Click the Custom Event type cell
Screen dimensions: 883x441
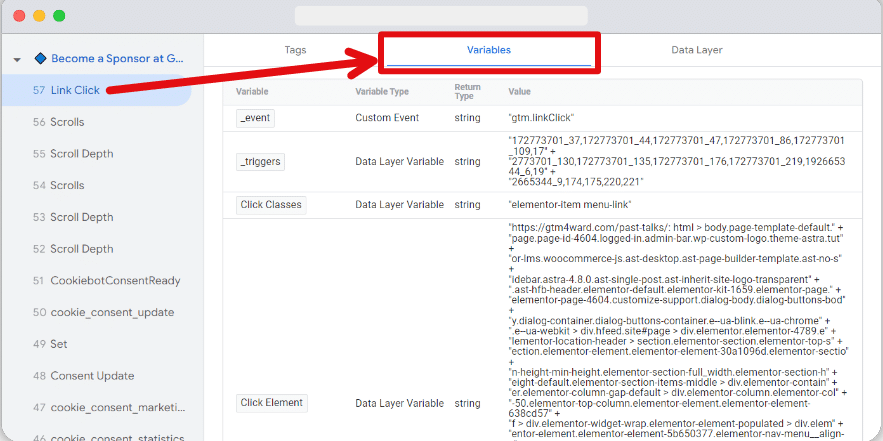click(x=387, y=118)
